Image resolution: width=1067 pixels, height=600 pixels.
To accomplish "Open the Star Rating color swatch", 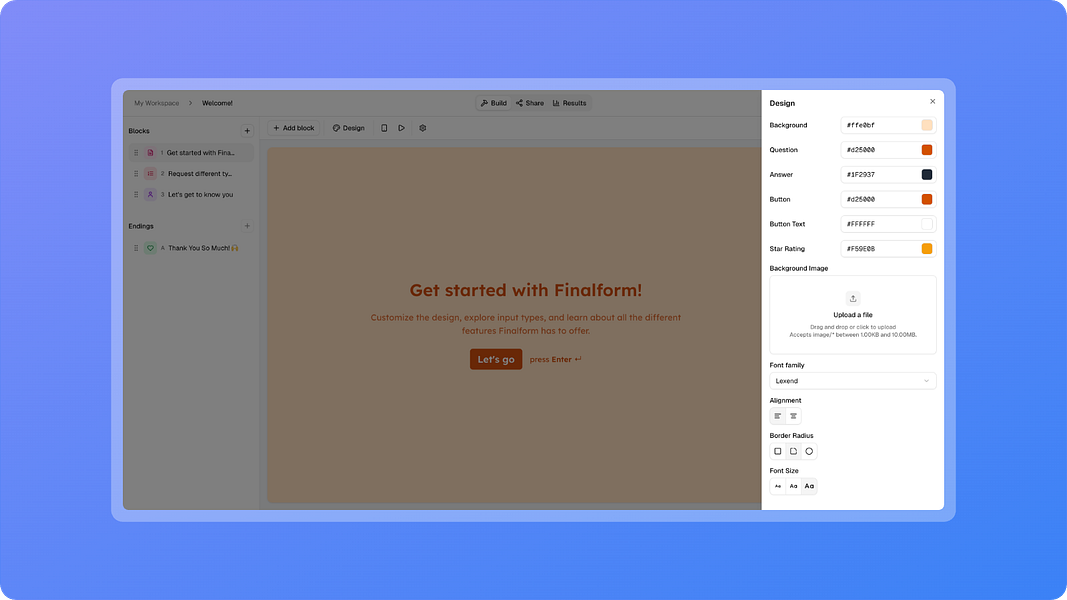I will point(927,249).
